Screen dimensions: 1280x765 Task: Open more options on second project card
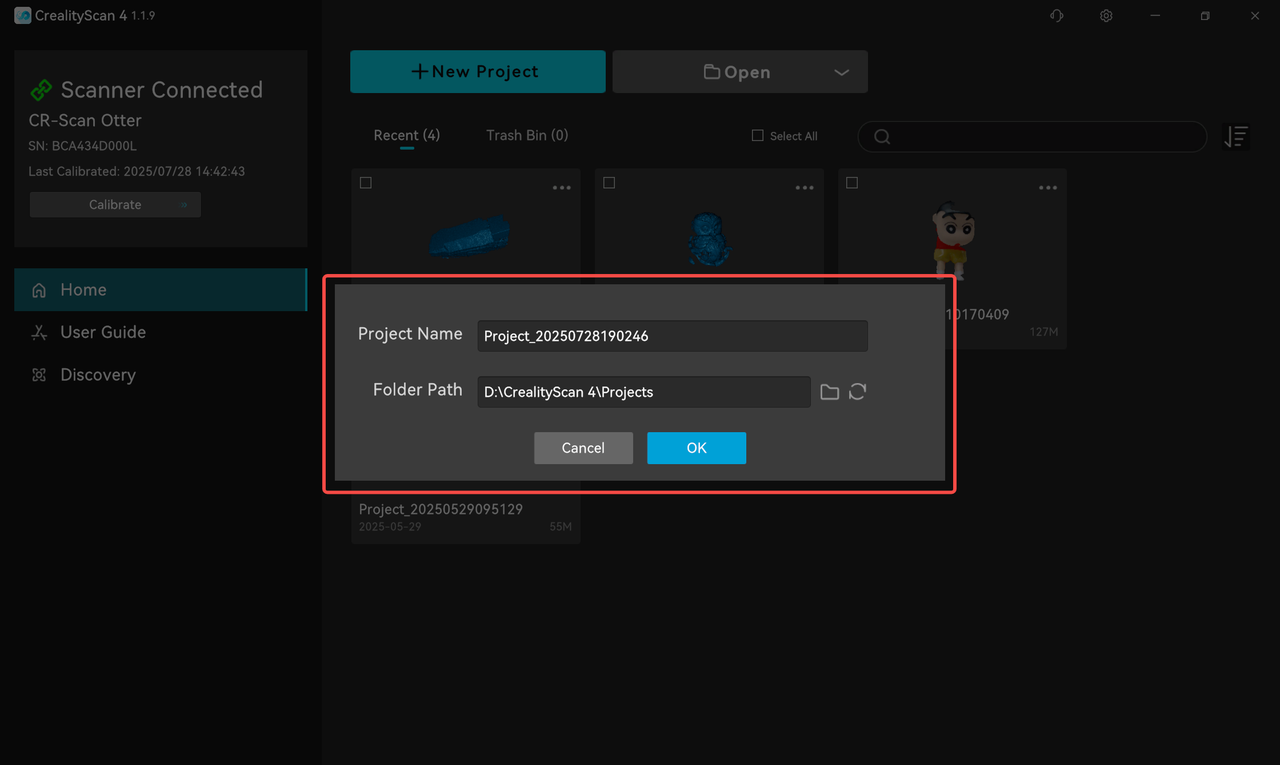(x=804, y=188)
